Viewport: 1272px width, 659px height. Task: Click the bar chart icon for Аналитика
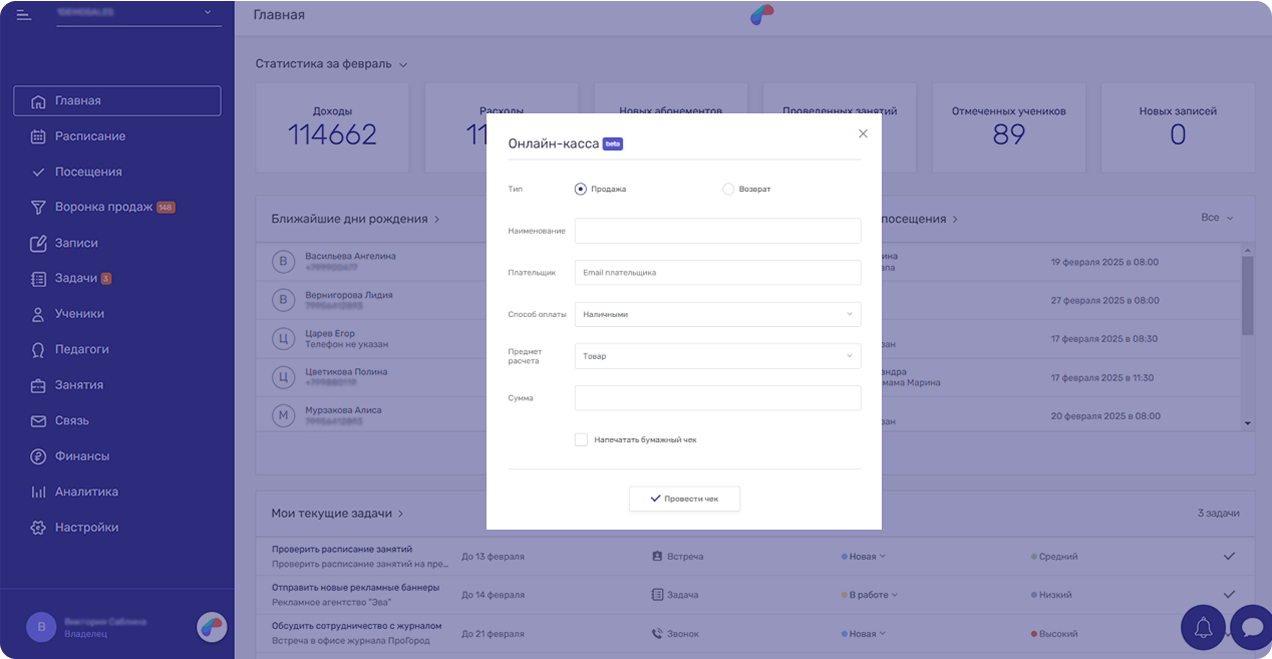click(x=38, y=492)
